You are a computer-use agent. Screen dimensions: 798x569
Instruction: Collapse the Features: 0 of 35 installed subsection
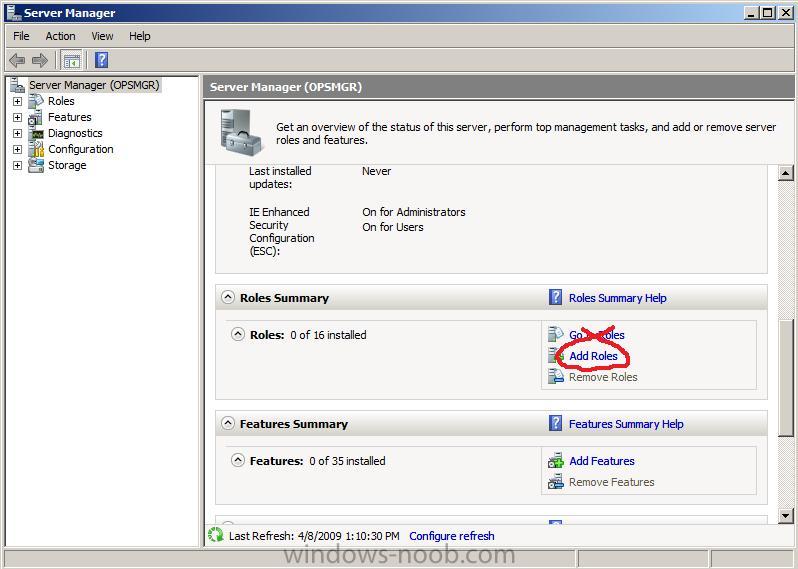coord(238,460)
